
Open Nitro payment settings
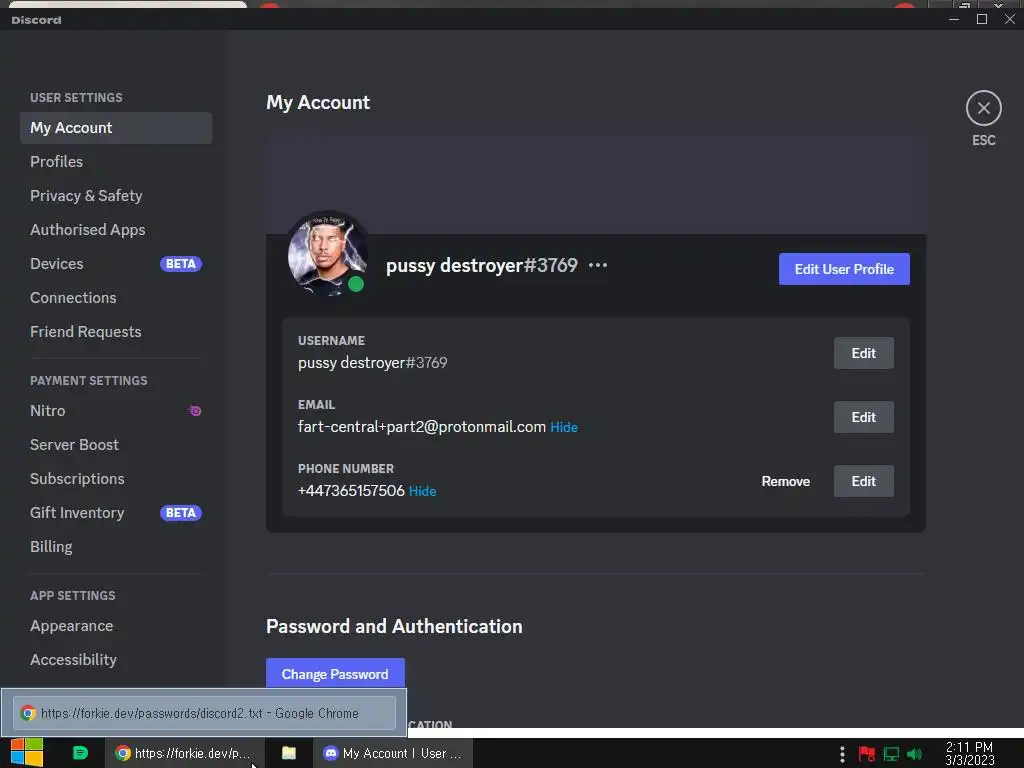[x=116, y=411]
